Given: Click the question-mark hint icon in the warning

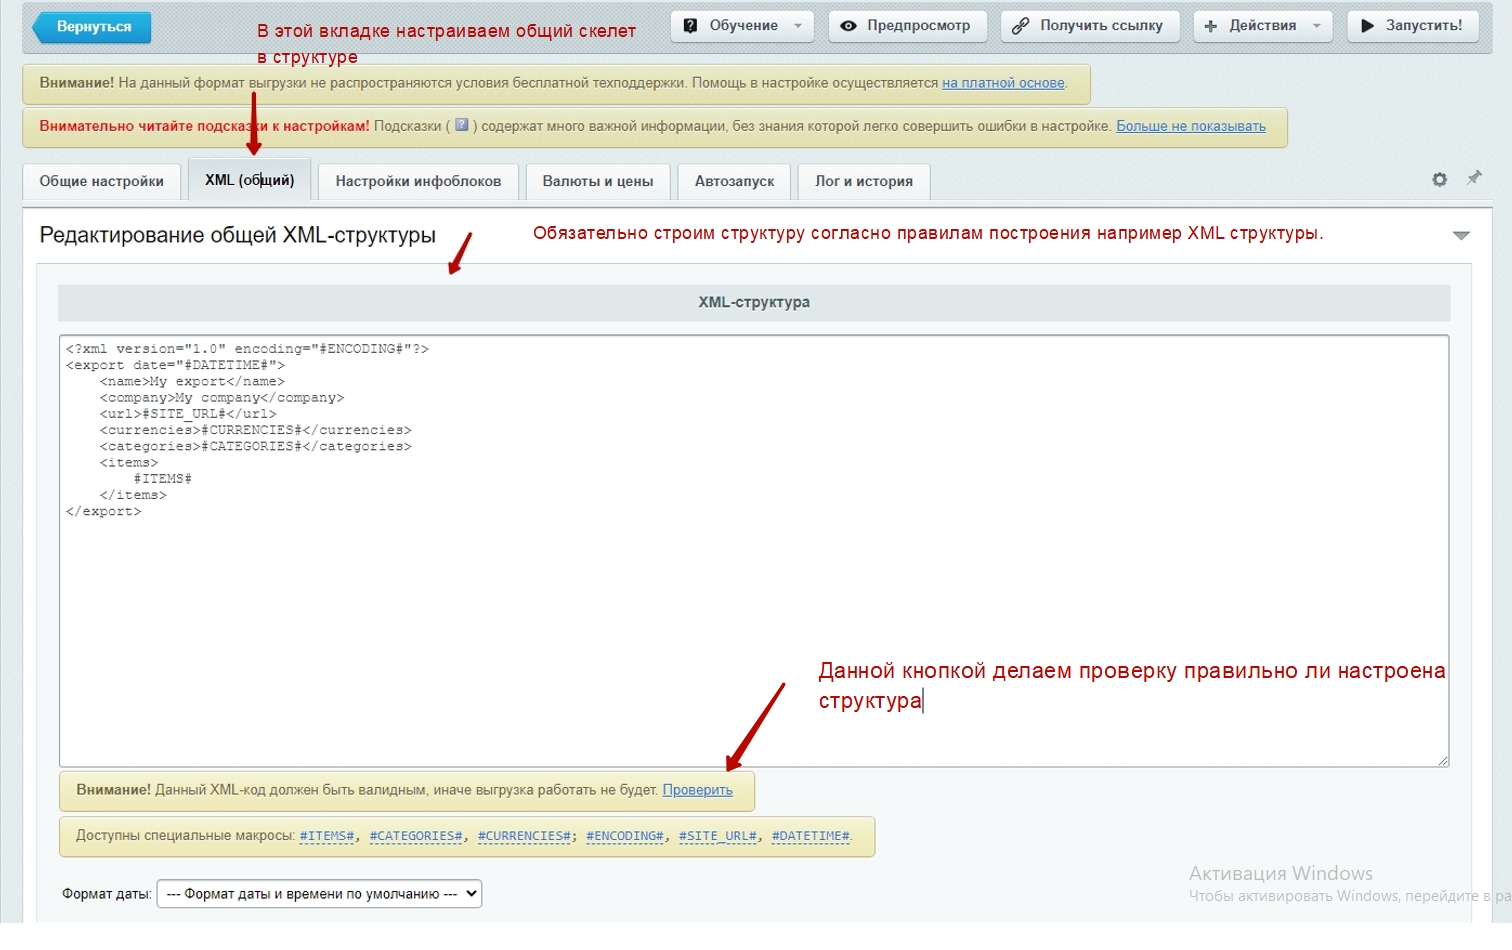Looking at the screenshot, I should (461, 126).
